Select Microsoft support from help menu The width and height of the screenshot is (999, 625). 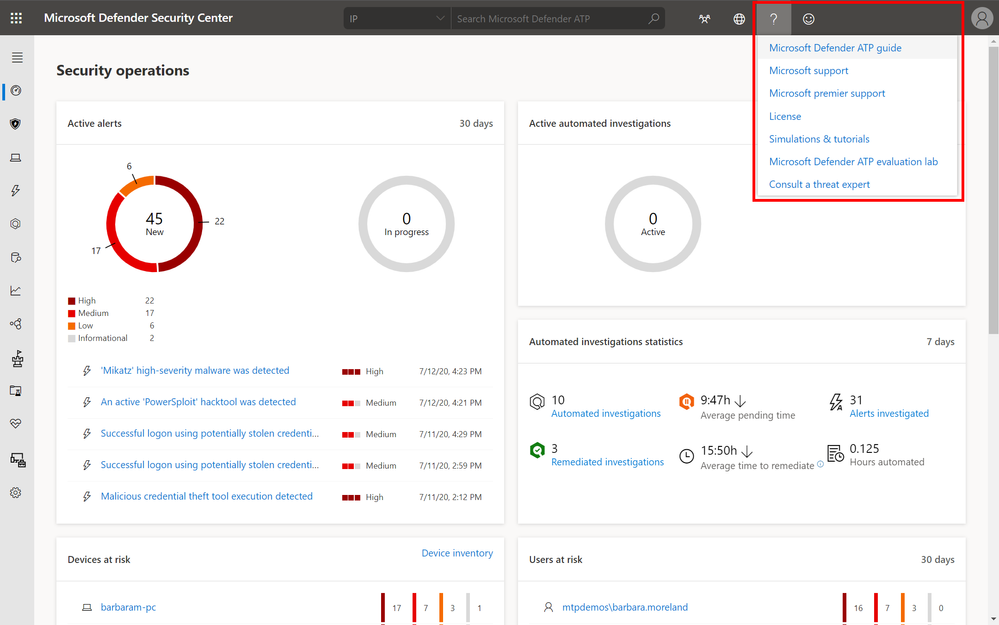point(809,71)
